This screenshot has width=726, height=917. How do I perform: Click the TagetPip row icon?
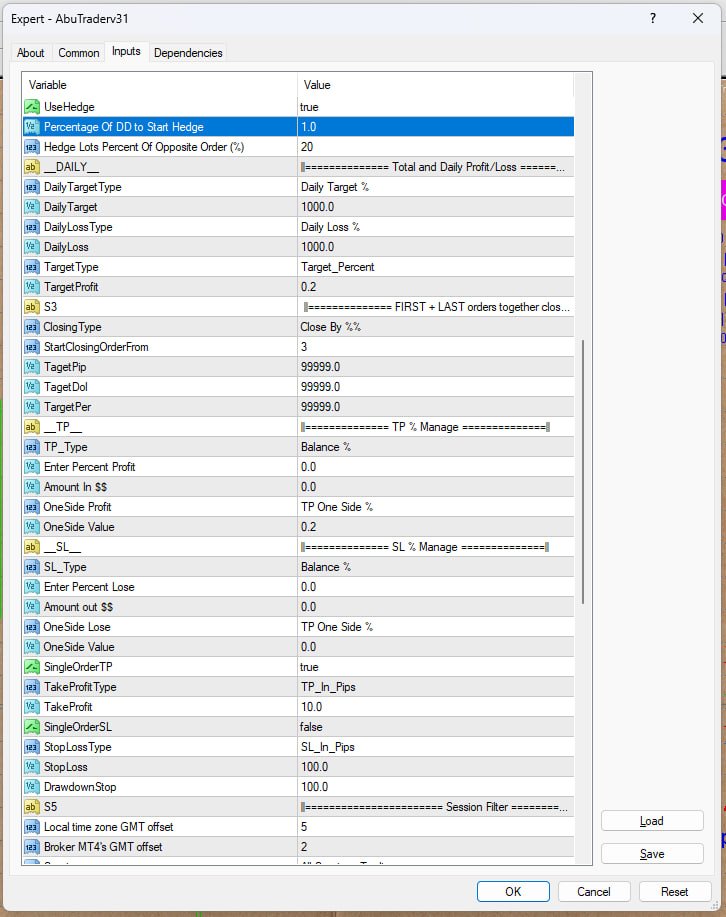point(32,367)
